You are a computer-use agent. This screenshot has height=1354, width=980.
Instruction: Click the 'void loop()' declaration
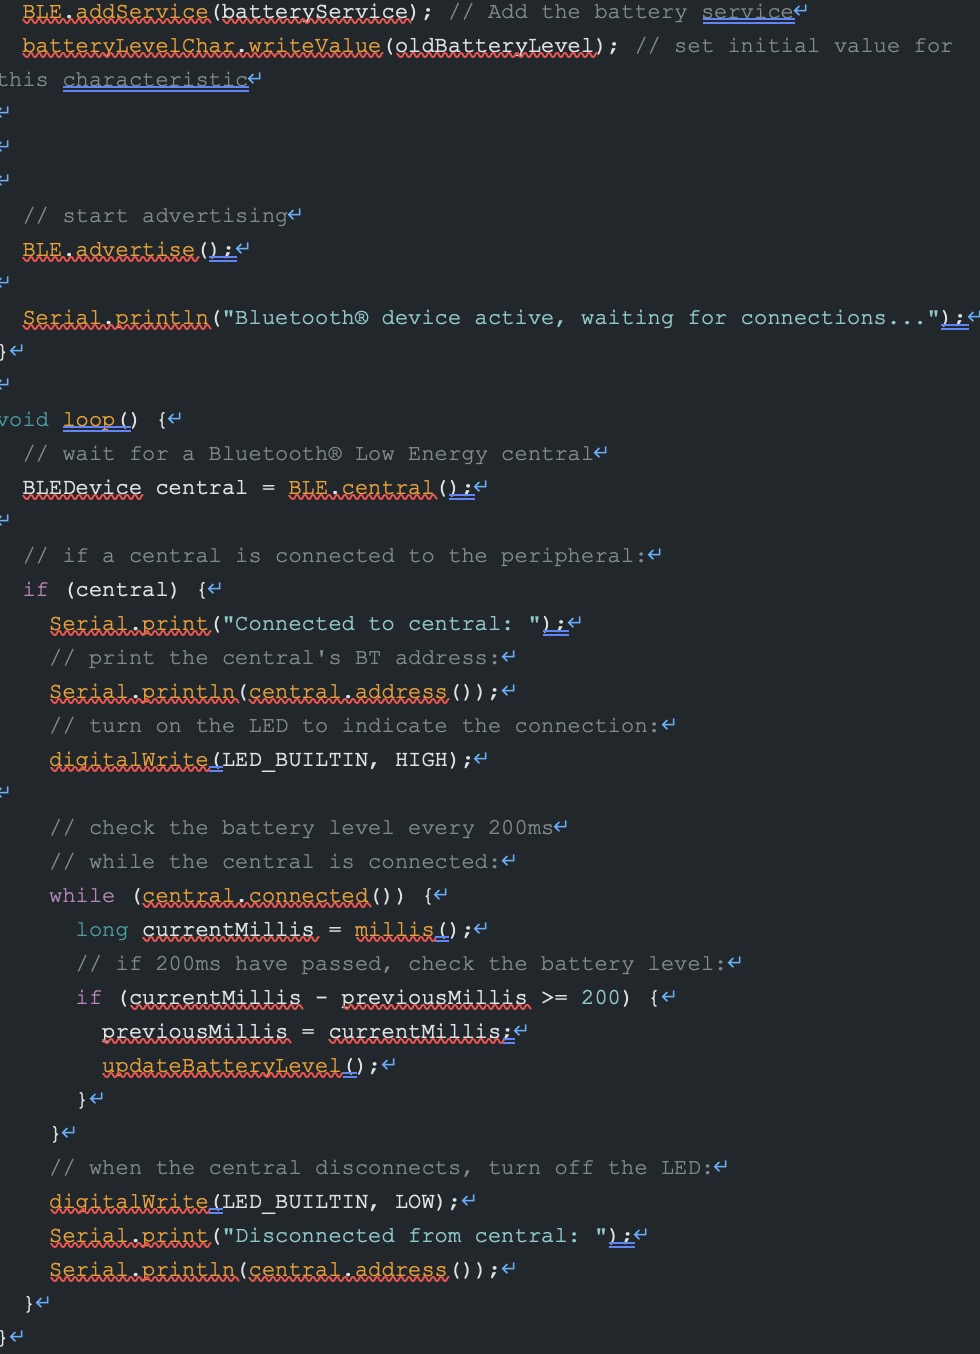(68, 420)
